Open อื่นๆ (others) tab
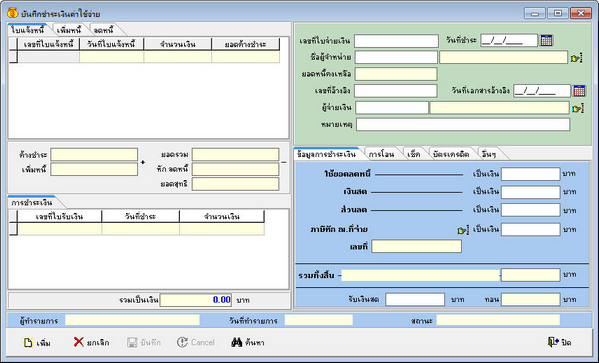The image size is (599, 363). pos(489,154)
